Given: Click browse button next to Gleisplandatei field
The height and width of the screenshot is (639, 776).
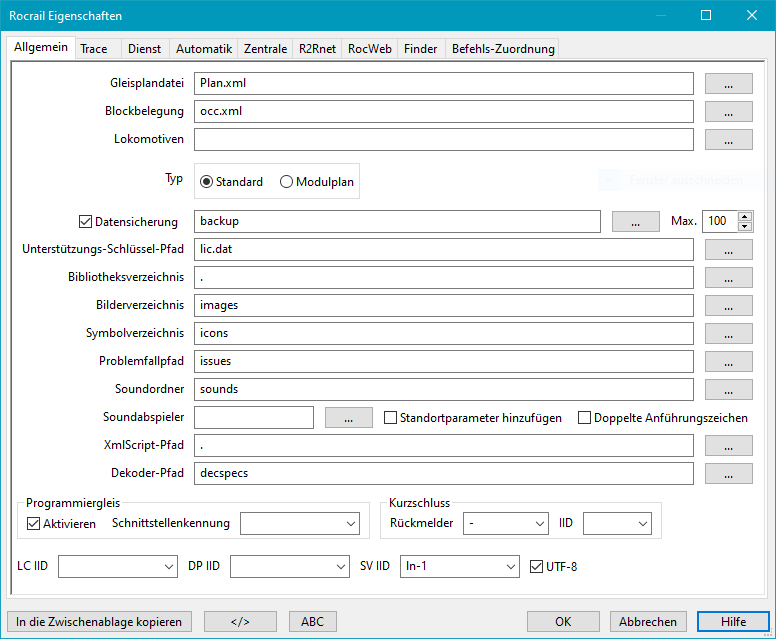Looking at the screenshot, I should (x=728, y=84).
